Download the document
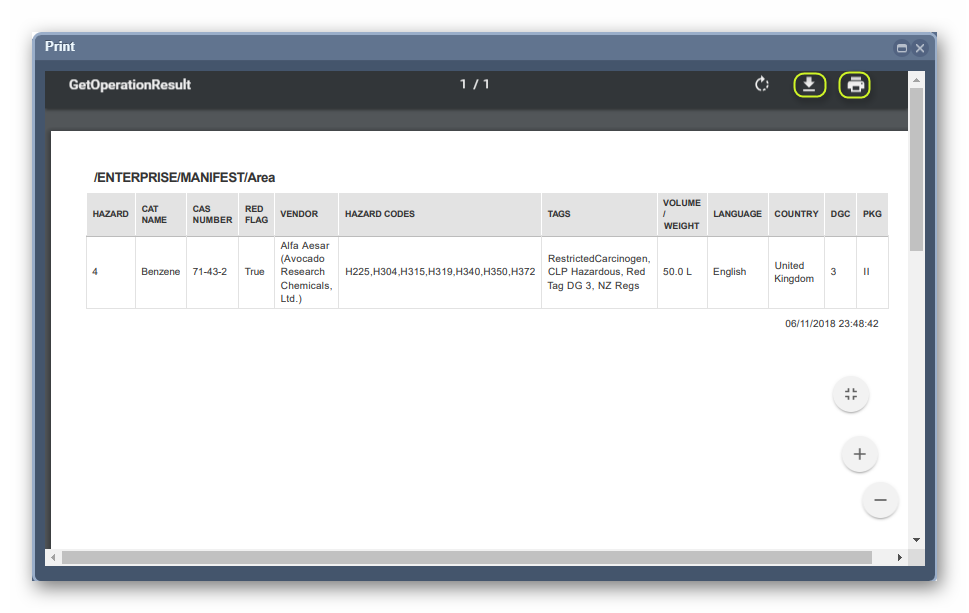 (809, 85)
